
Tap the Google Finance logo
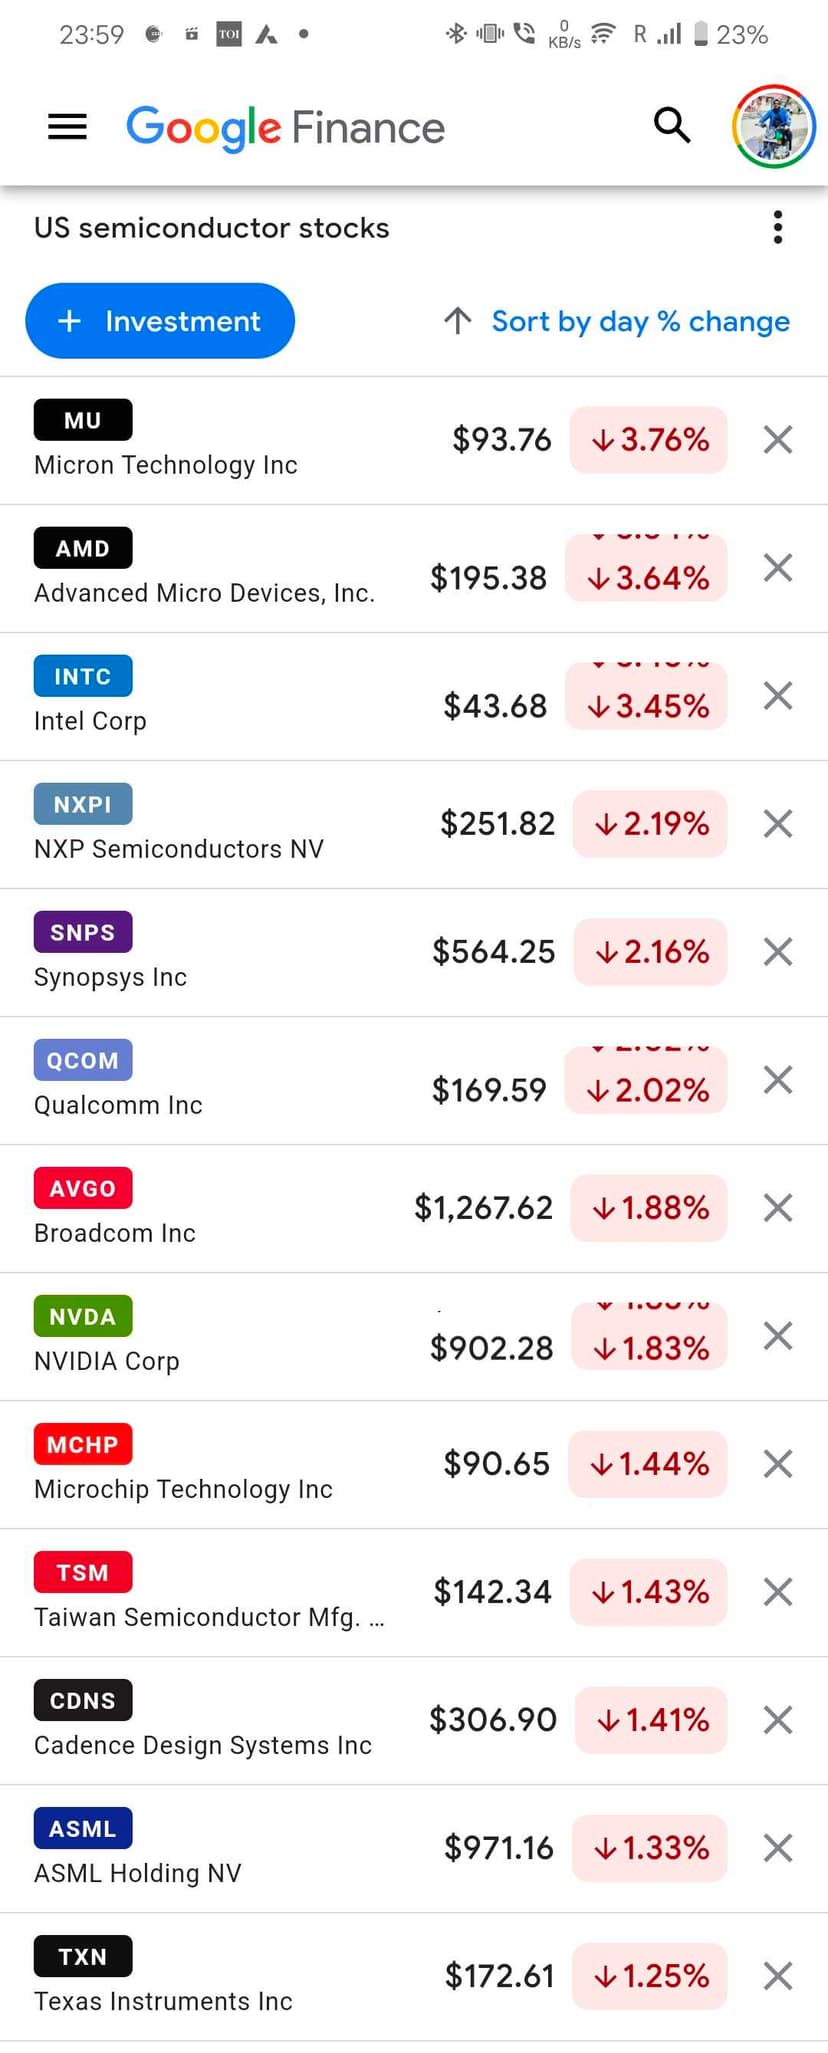[x=285, y=128]
